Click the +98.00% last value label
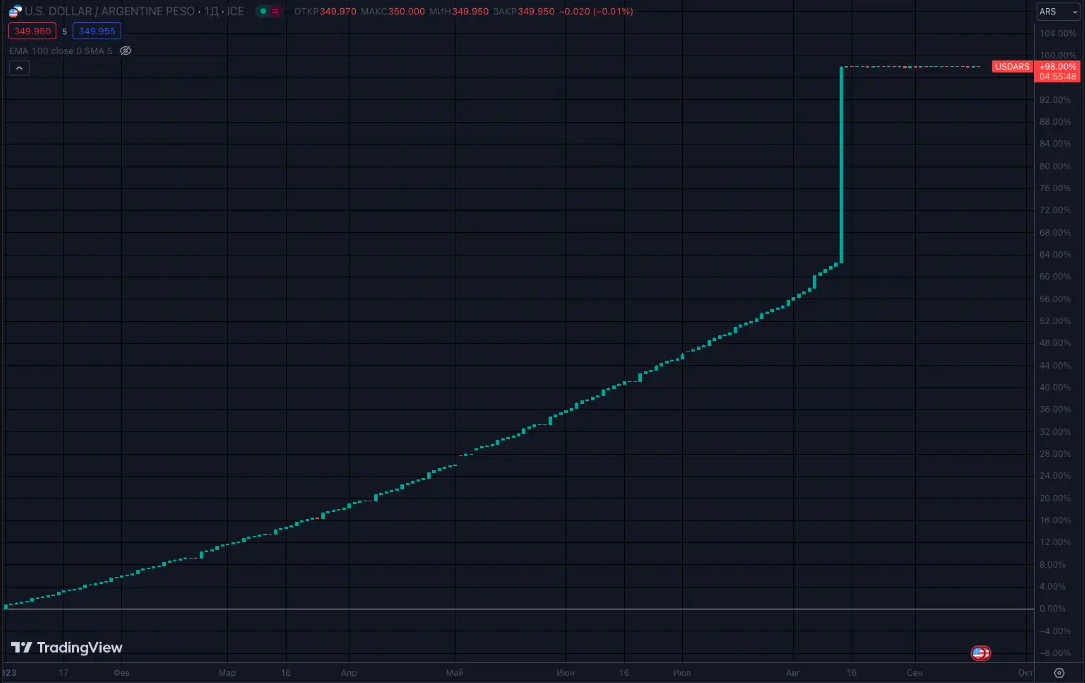This screenshot has width=1085, height=683. pyautogui.click(x=1057, y=66)
